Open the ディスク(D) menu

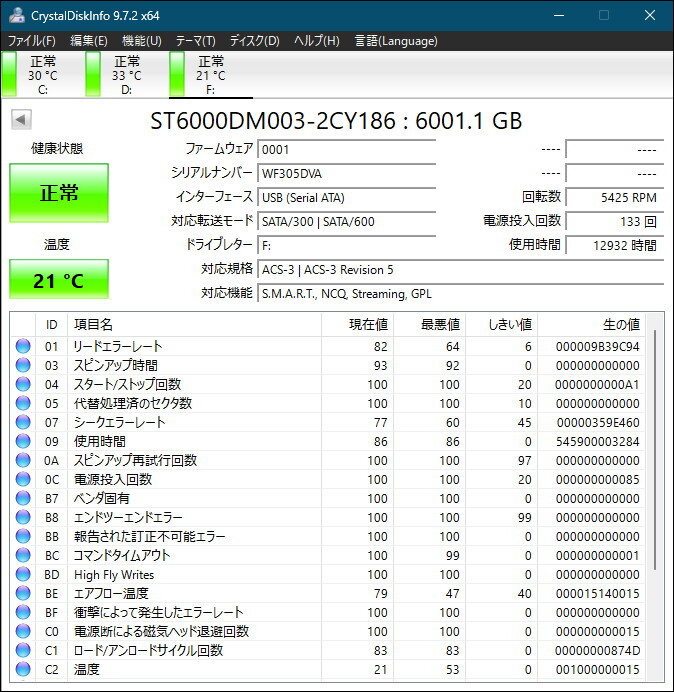(x=255, y=41)
